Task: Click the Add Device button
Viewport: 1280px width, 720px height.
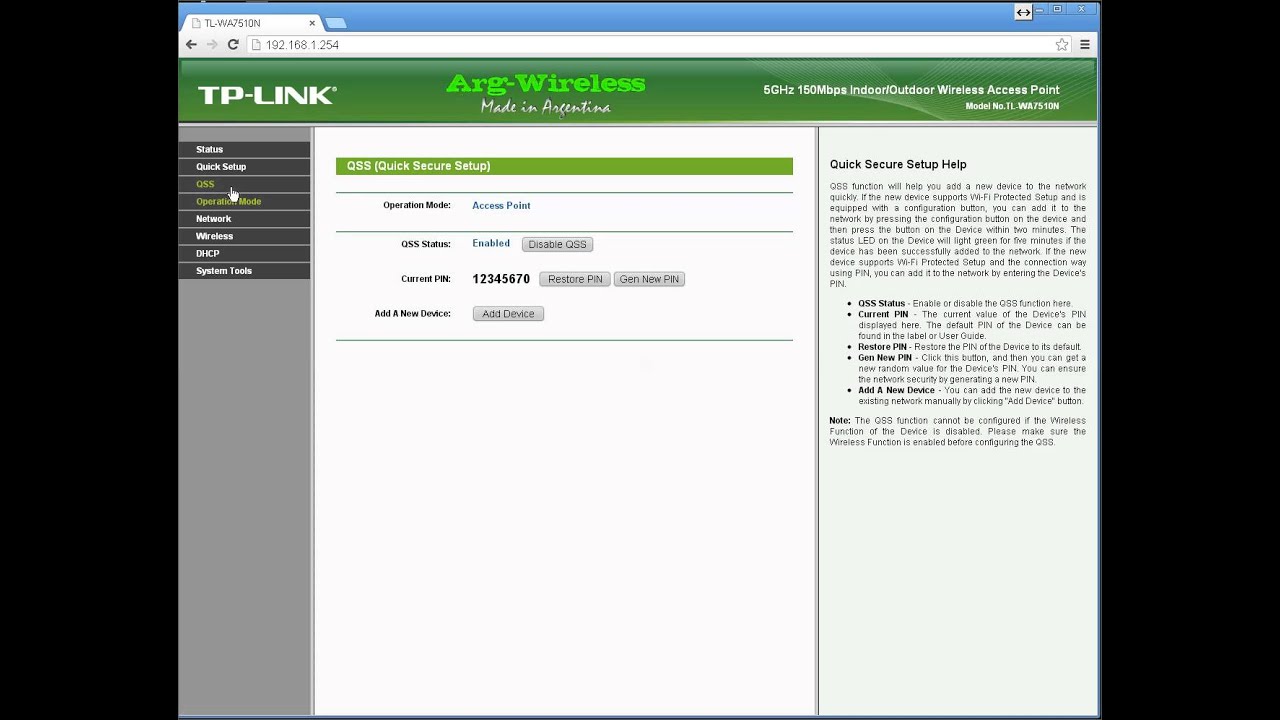Action: [508, 314]
